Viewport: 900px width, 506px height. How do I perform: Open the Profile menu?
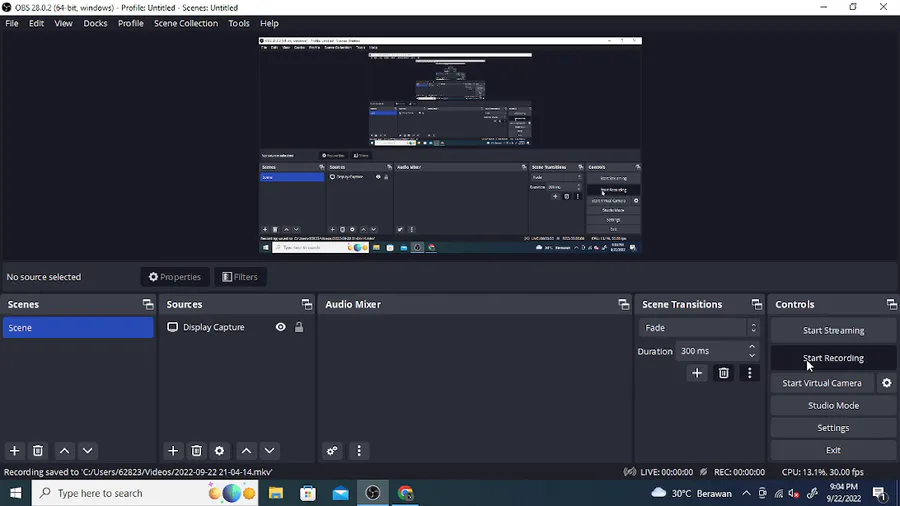[x=131, y=24]
